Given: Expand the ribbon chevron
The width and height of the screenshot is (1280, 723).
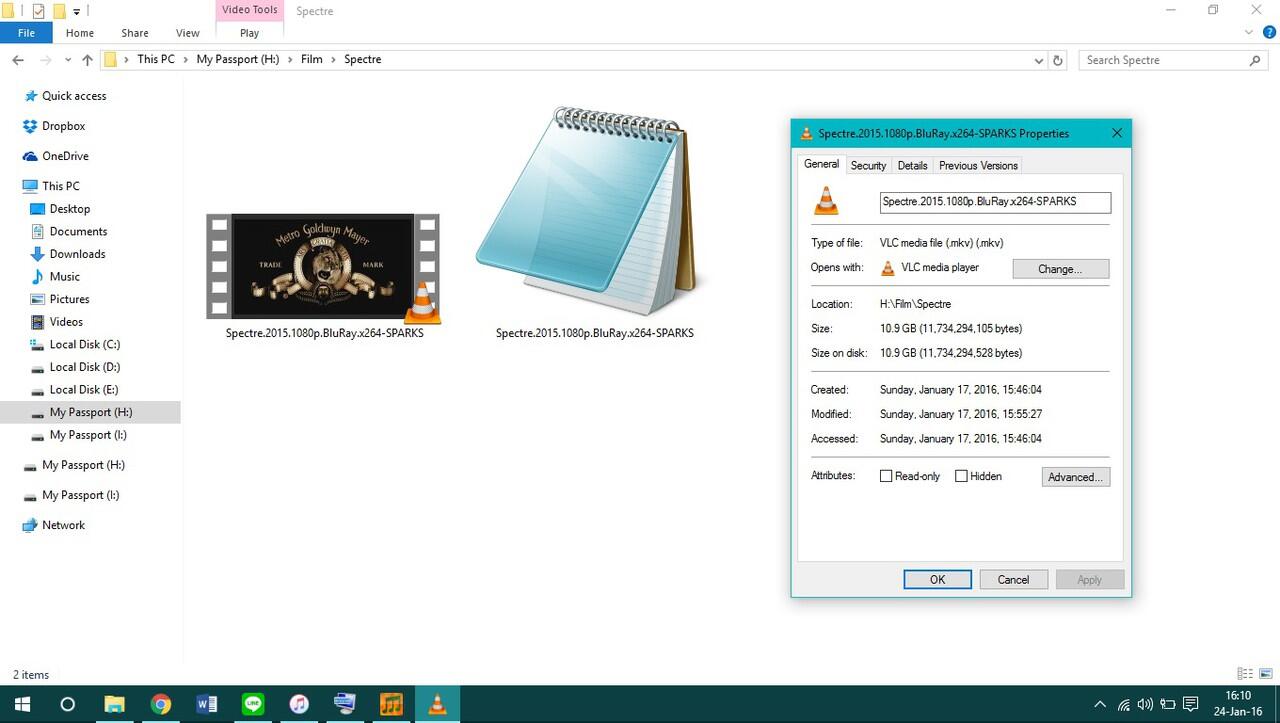Looking at the screenshot, I should (1249, 32).
